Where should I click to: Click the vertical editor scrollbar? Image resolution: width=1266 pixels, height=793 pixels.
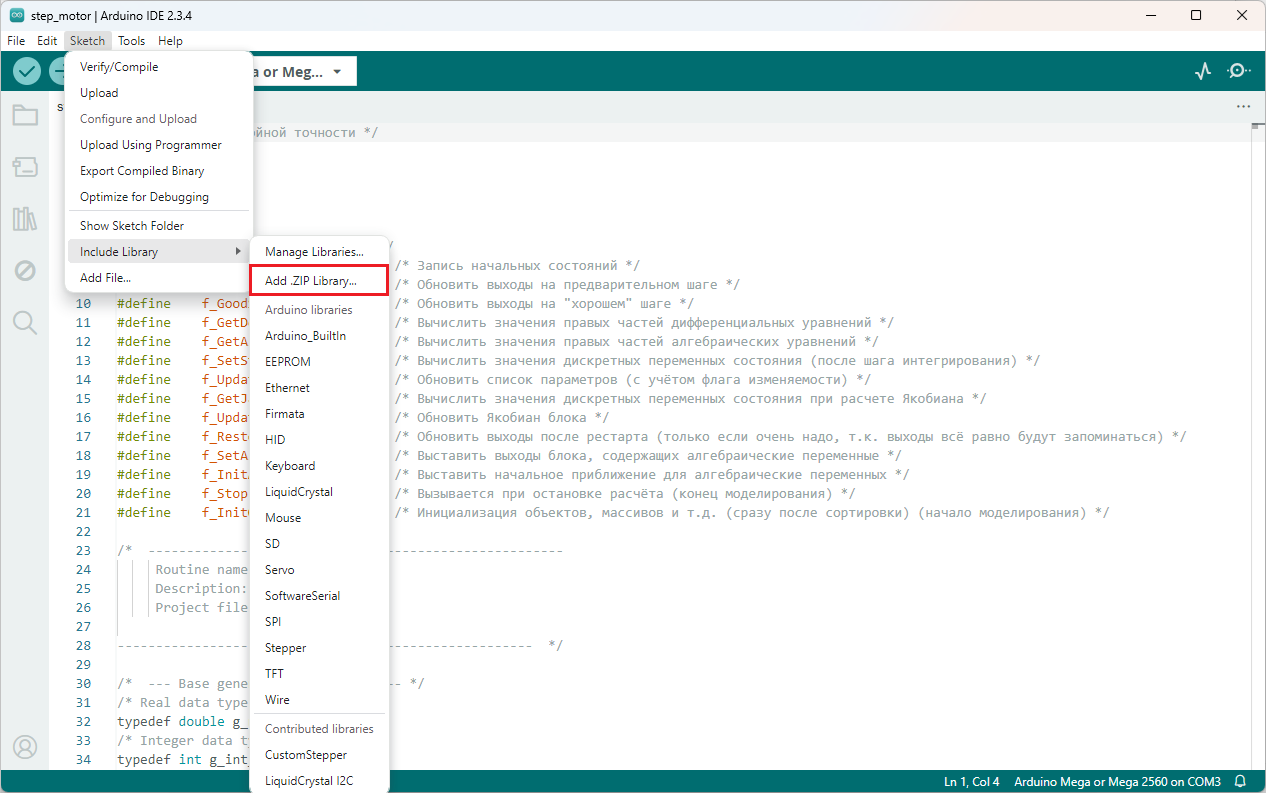[x=1258, y=400]
